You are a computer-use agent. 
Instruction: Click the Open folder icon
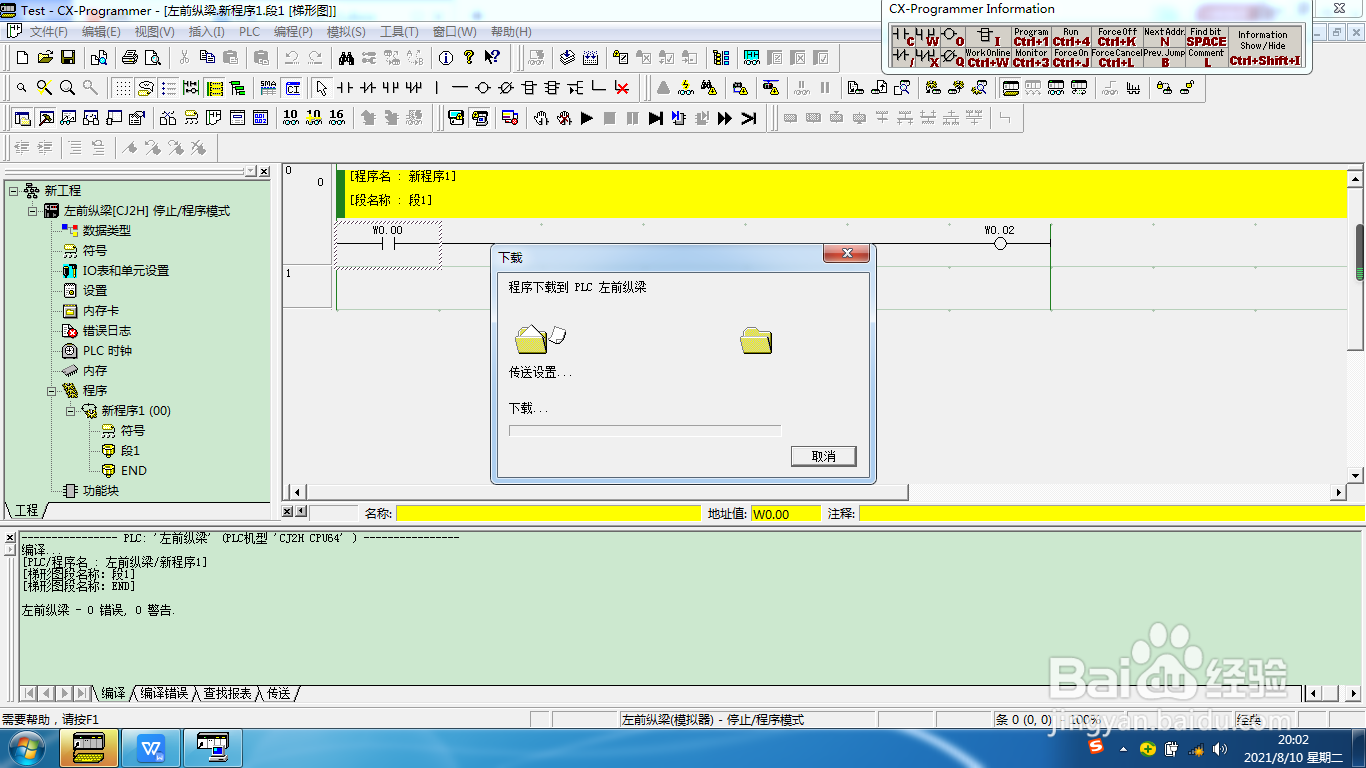tap(45, 57)
